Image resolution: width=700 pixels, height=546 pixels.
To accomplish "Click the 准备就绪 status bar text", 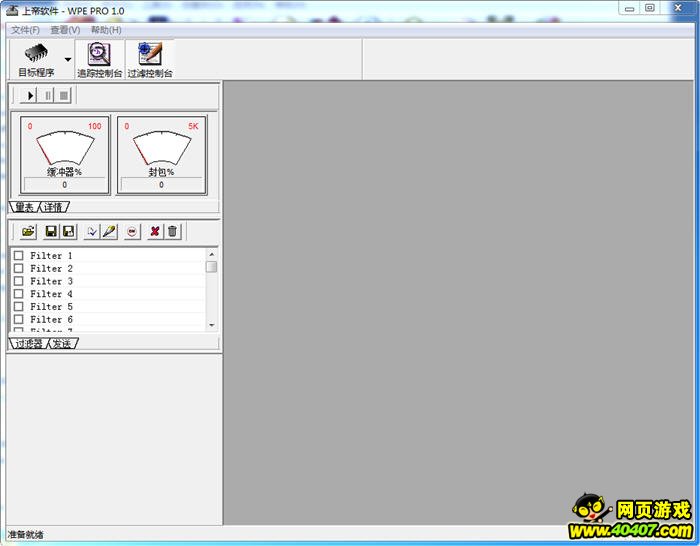I will 25,534.
